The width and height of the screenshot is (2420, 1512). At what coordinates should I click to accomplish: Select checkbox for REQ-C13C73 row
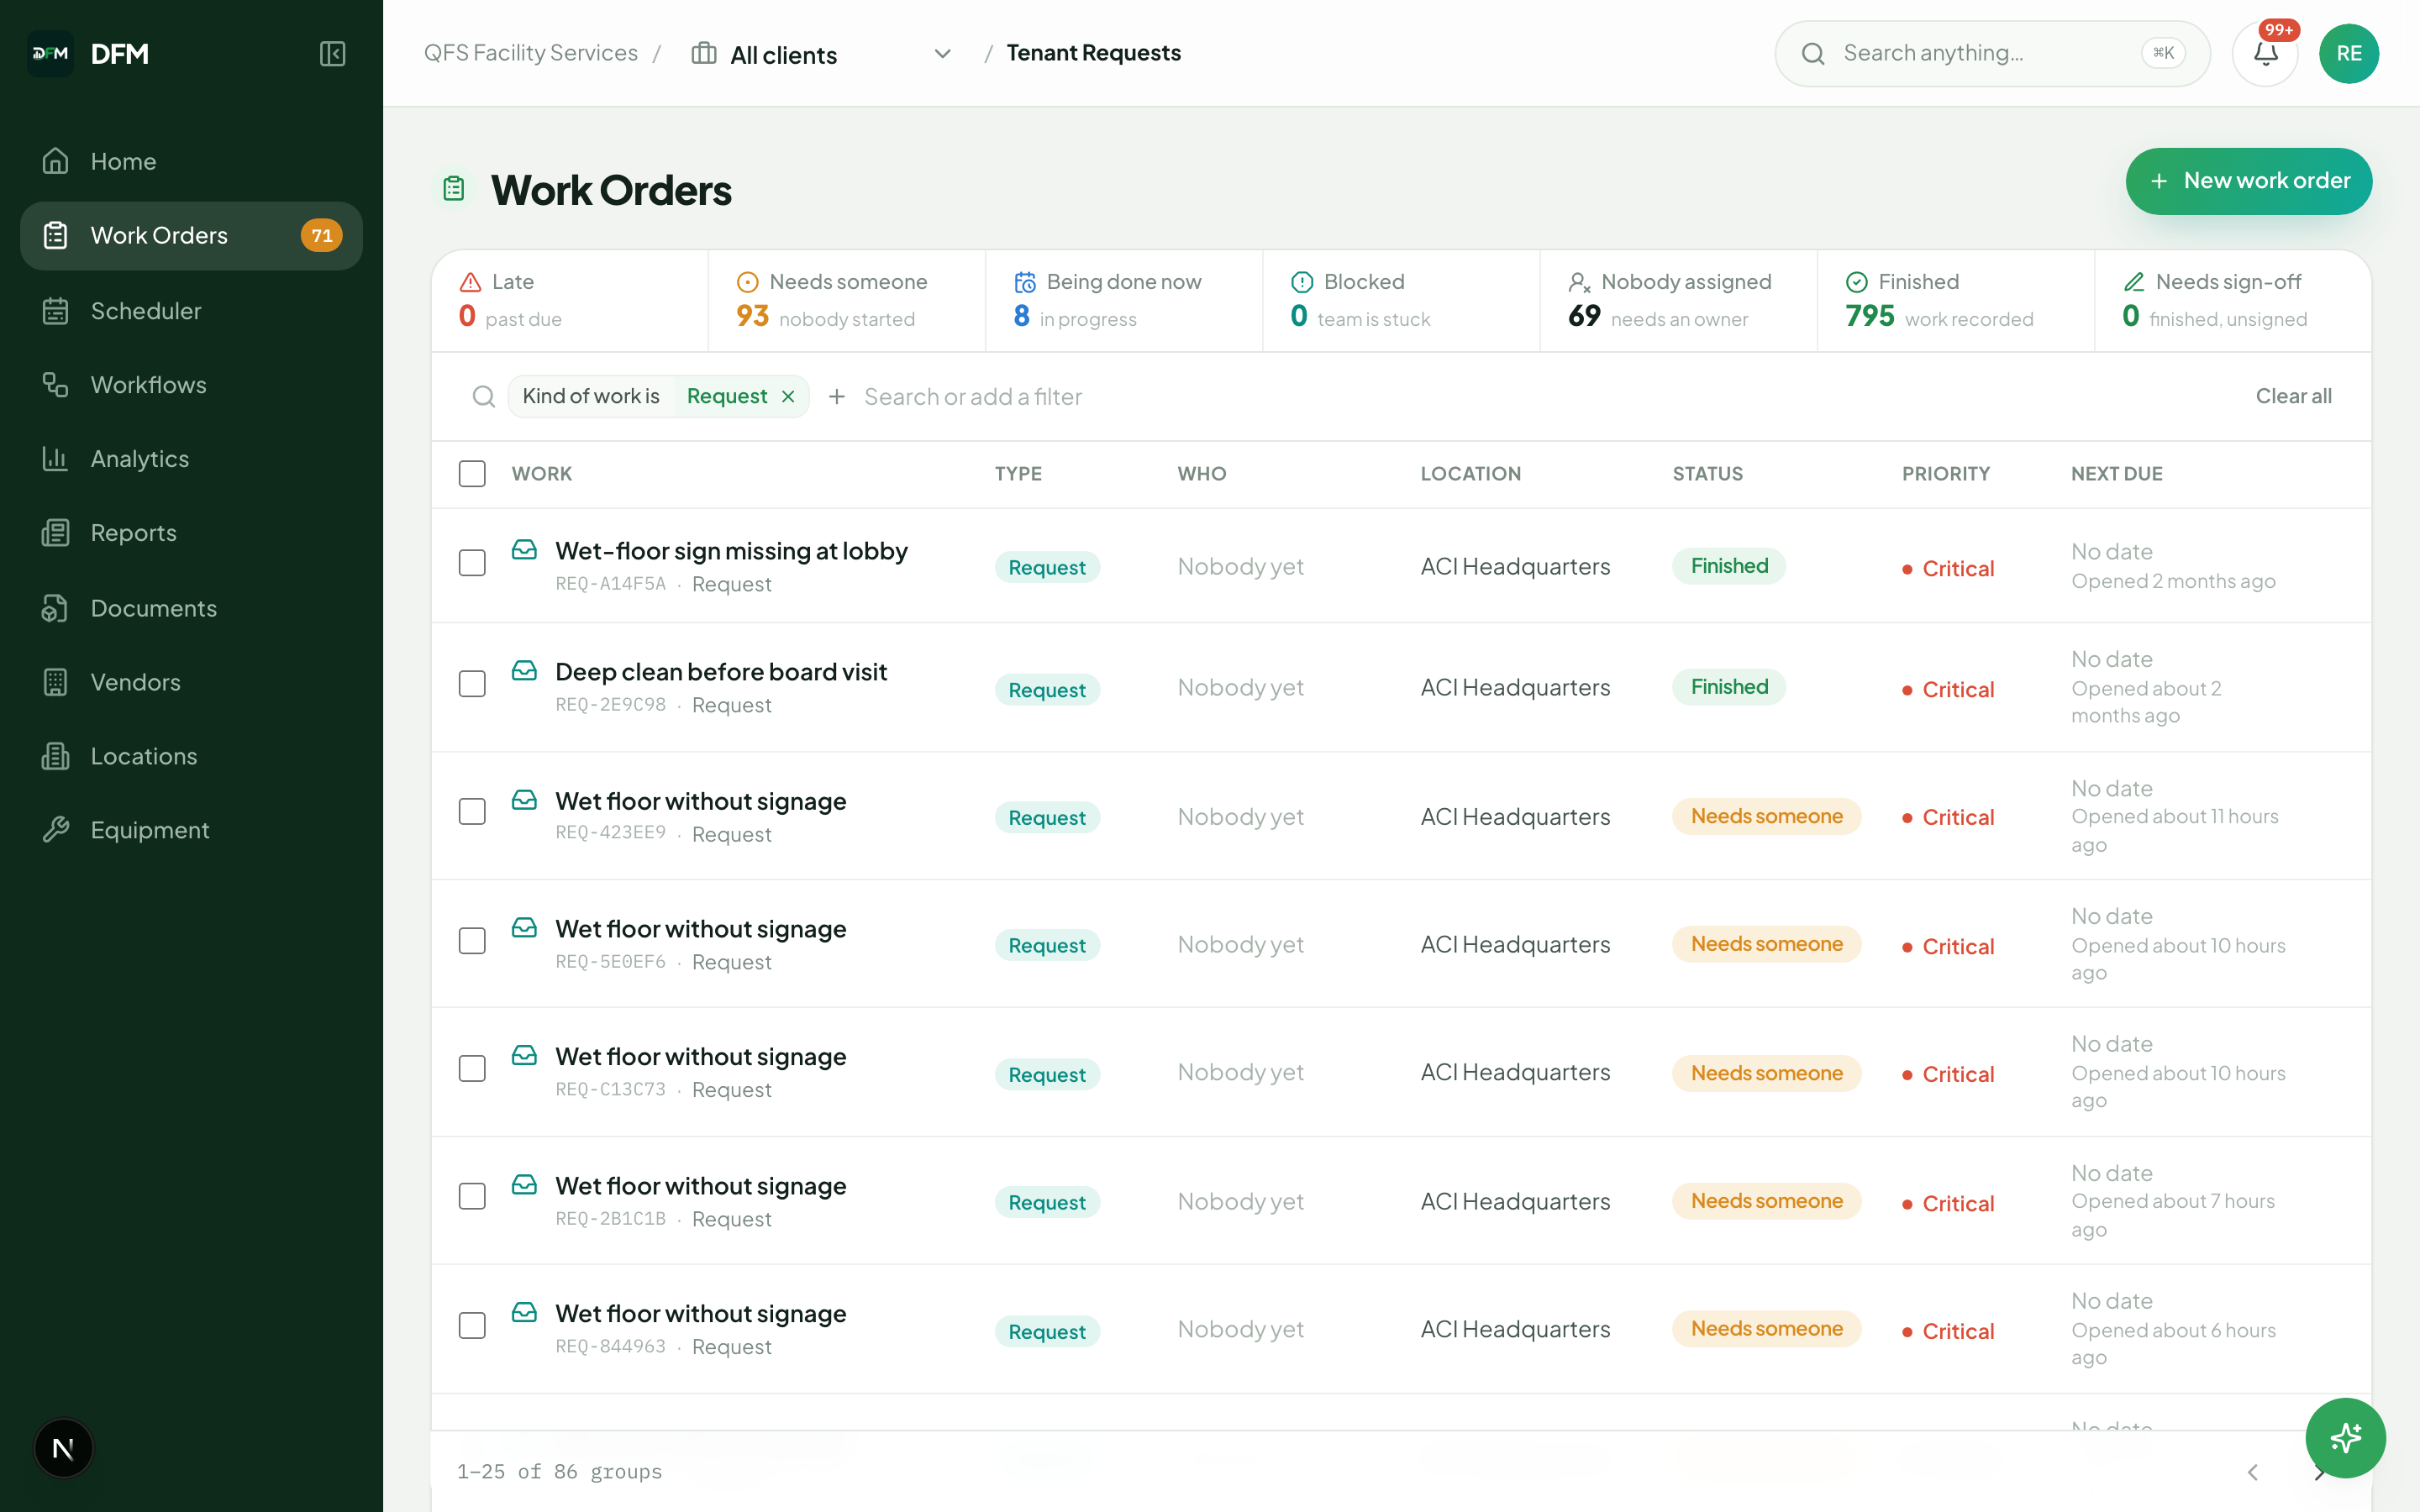(472, 1069)
